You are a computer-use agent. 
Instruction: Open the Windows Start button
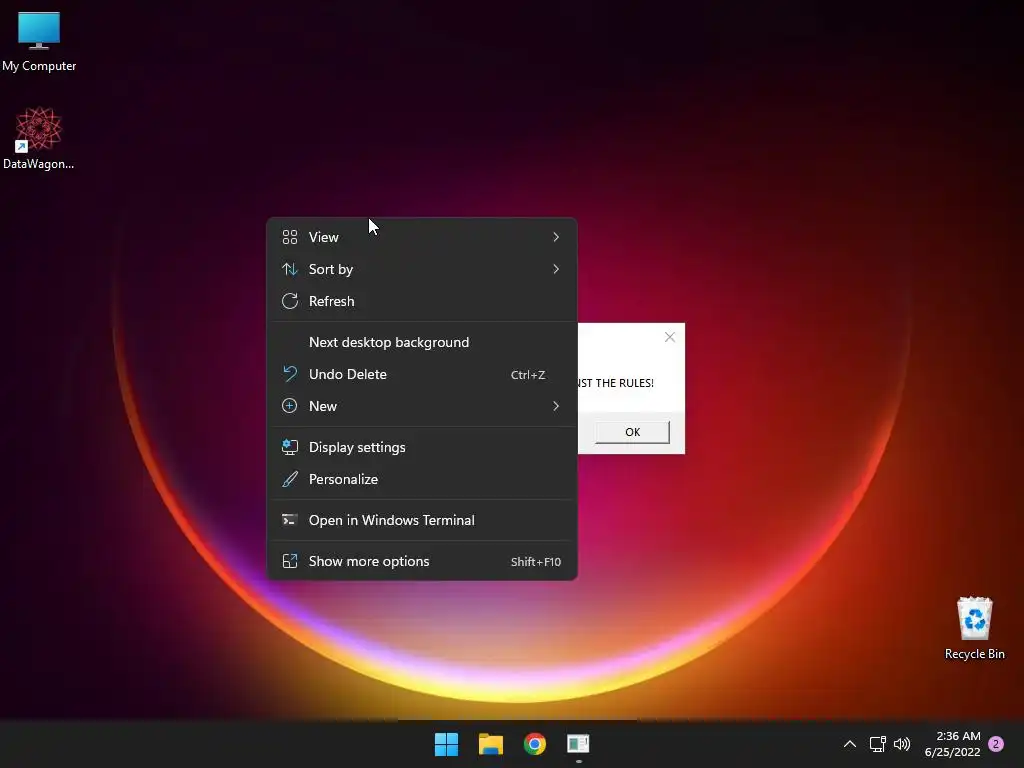447,744
